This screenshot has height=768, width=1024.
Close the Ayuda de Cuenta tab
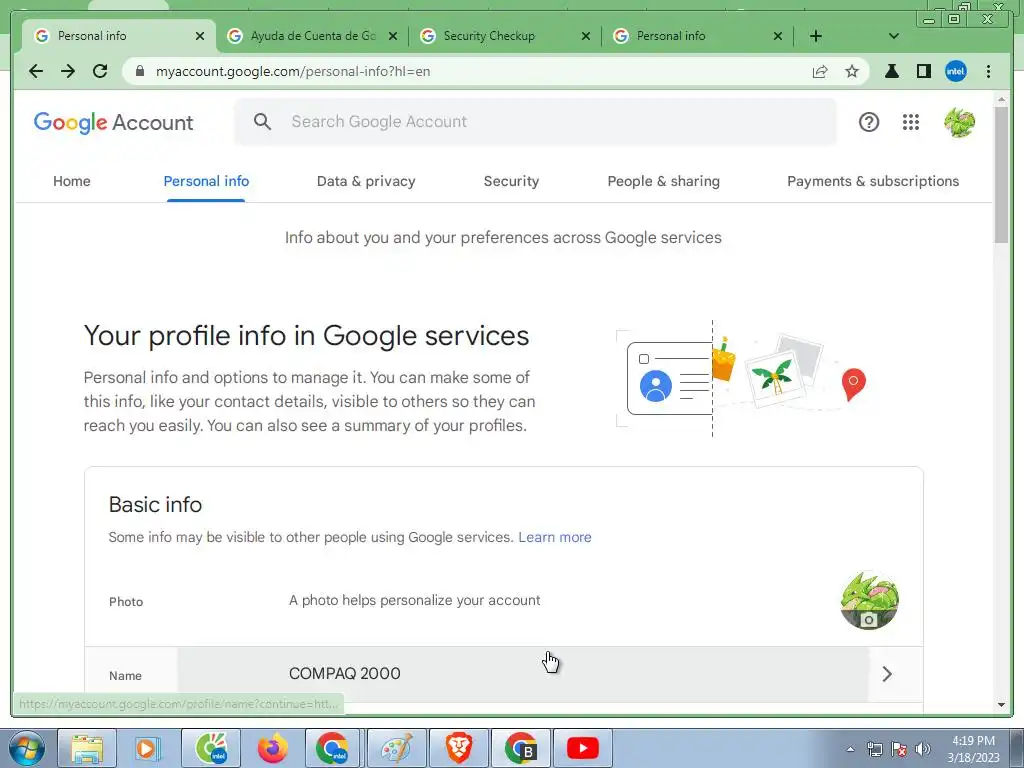pyautogui.click(x=392, y=36)
